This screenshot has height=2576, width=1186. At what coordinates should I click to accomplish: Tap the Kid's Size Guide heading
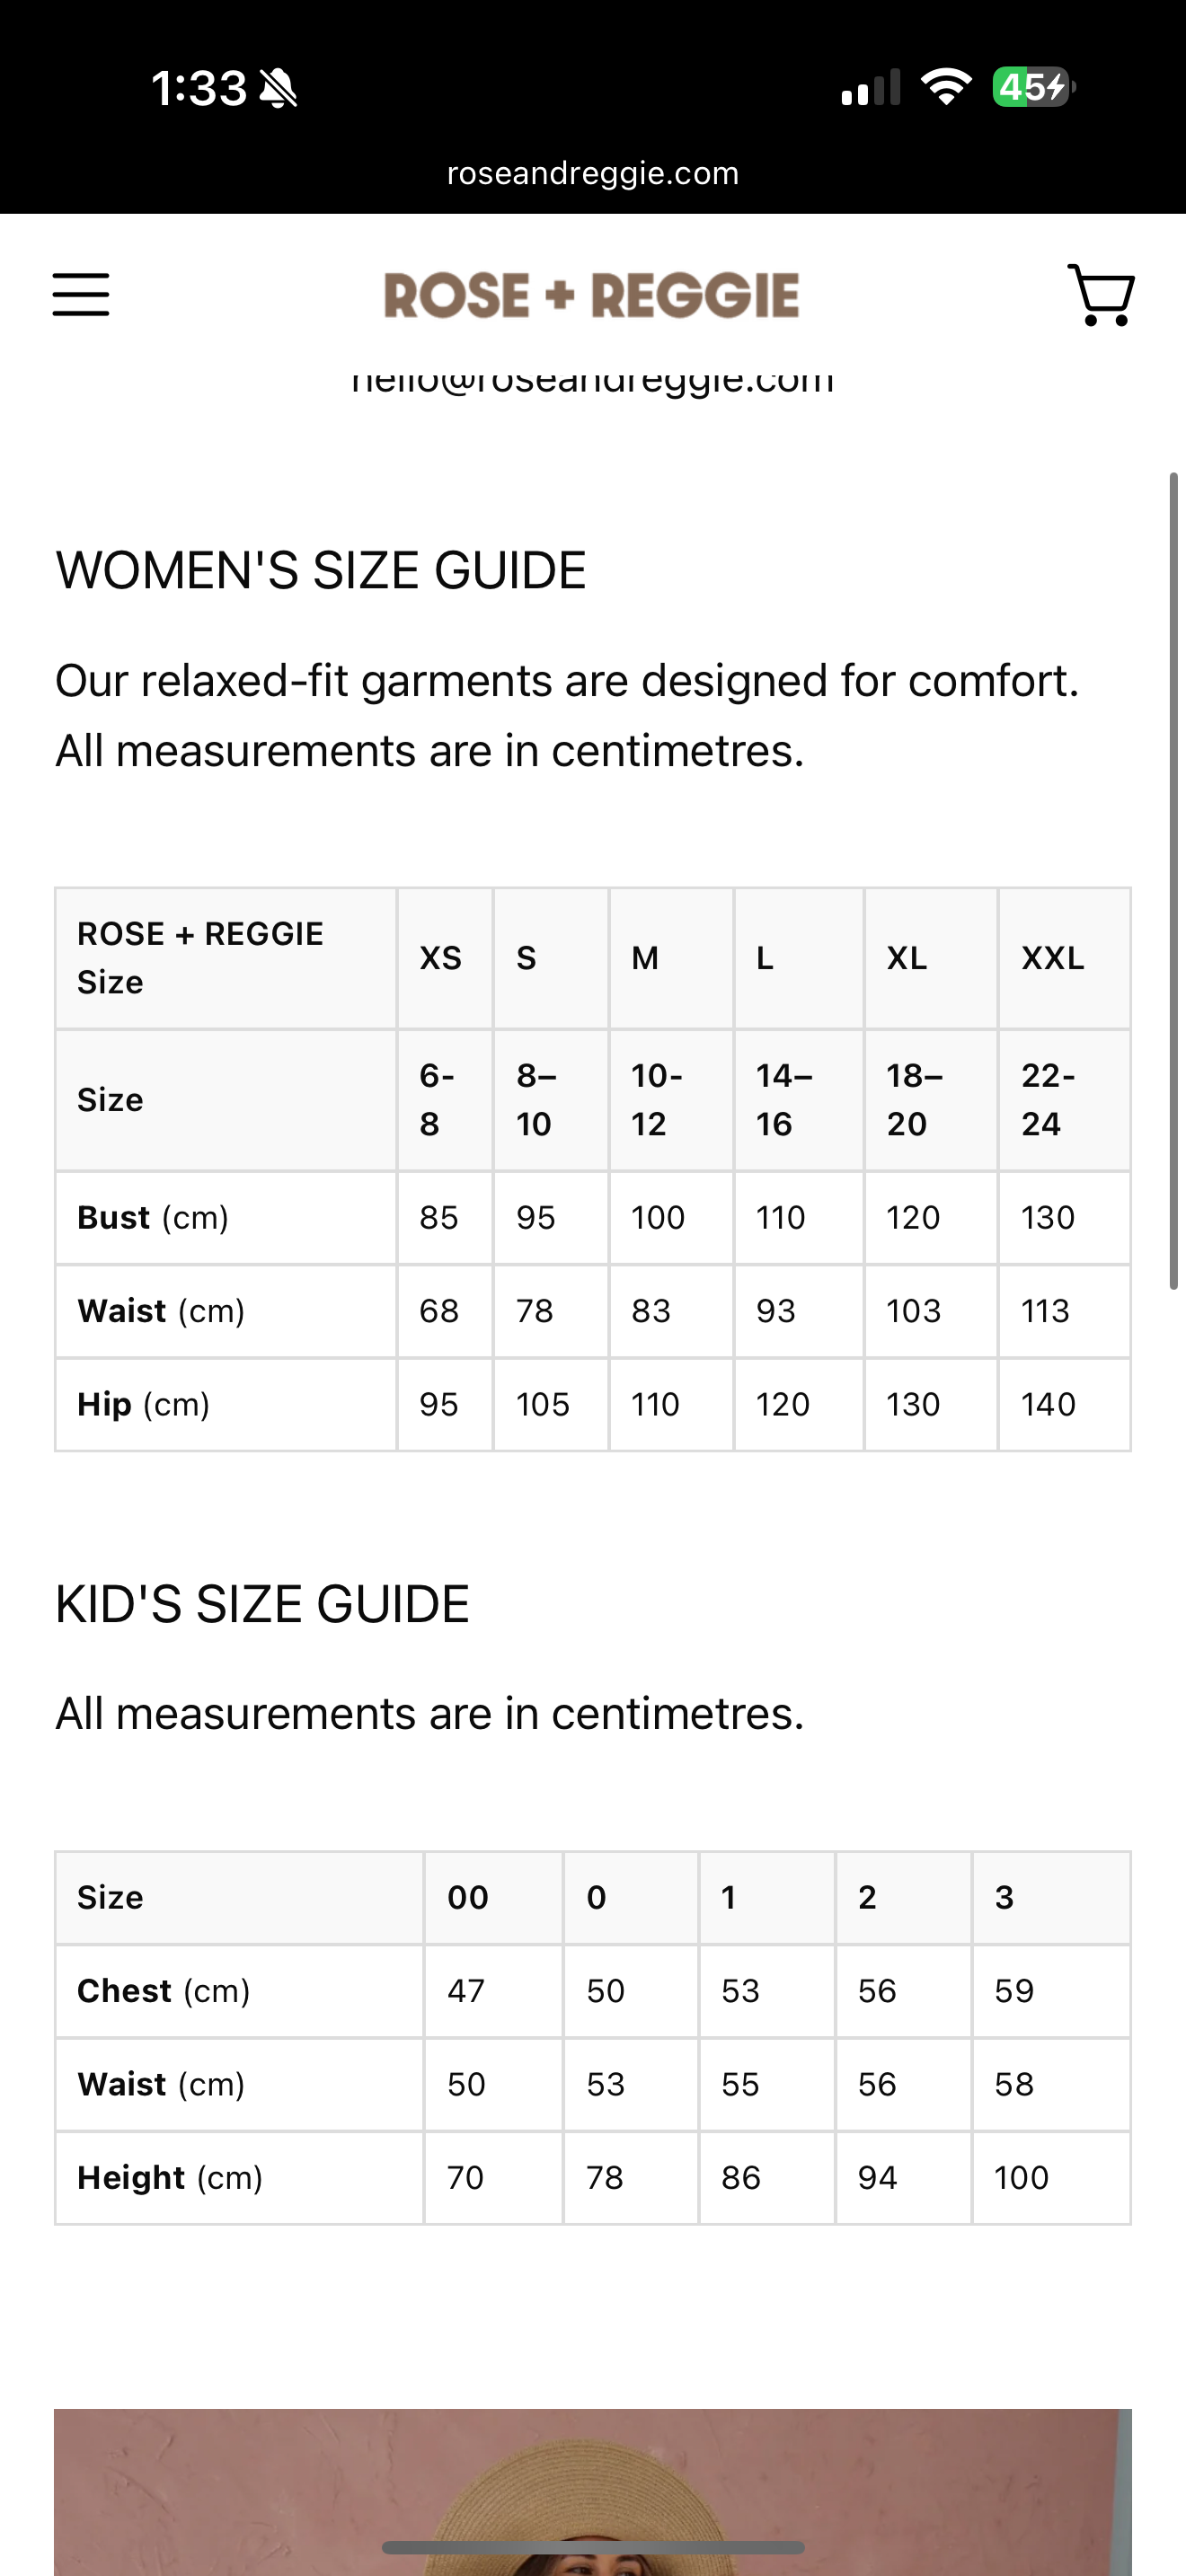pyautogui.click(x=262, y=1605)
